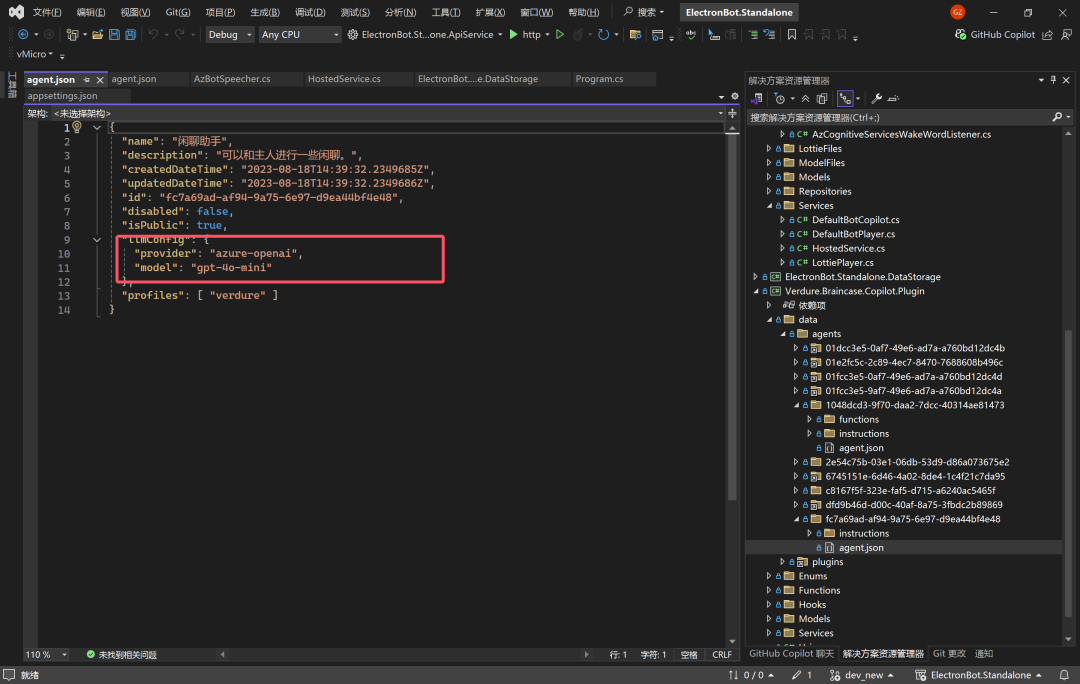Click the dev_new branch in status bar

tap(862, 675)
